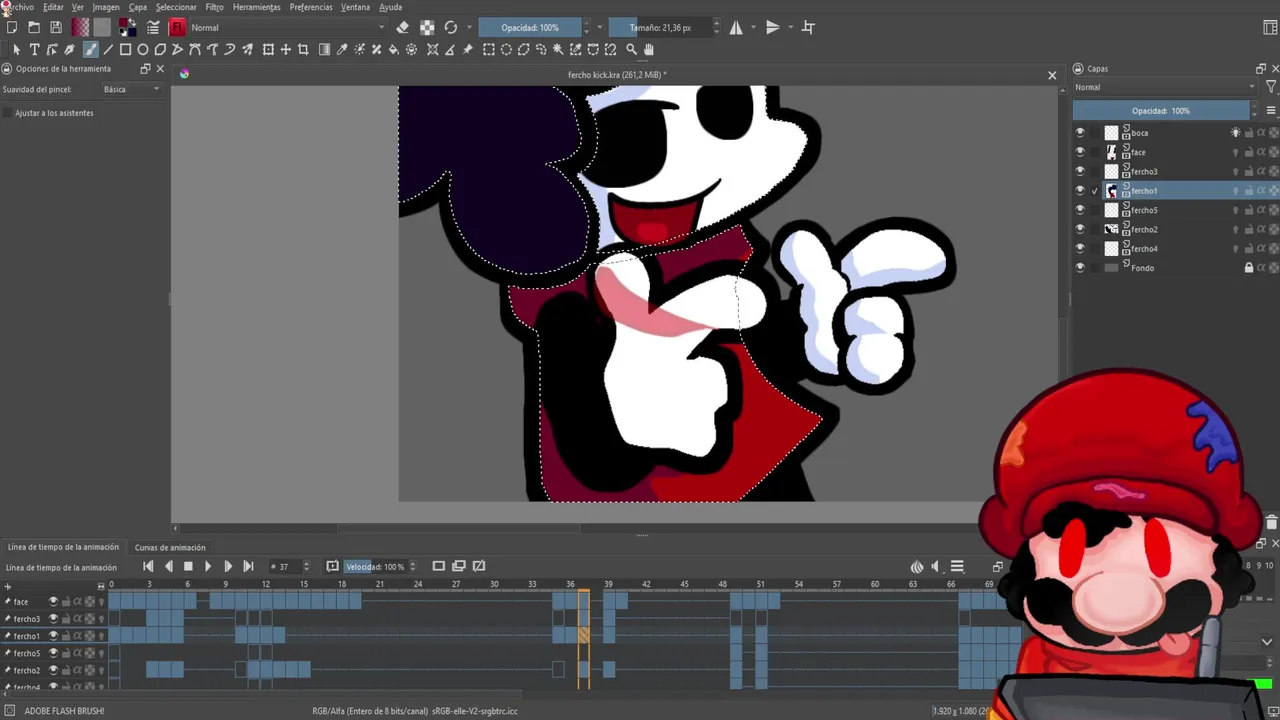Open the foreground/background color swatch

tap(128, 27)
